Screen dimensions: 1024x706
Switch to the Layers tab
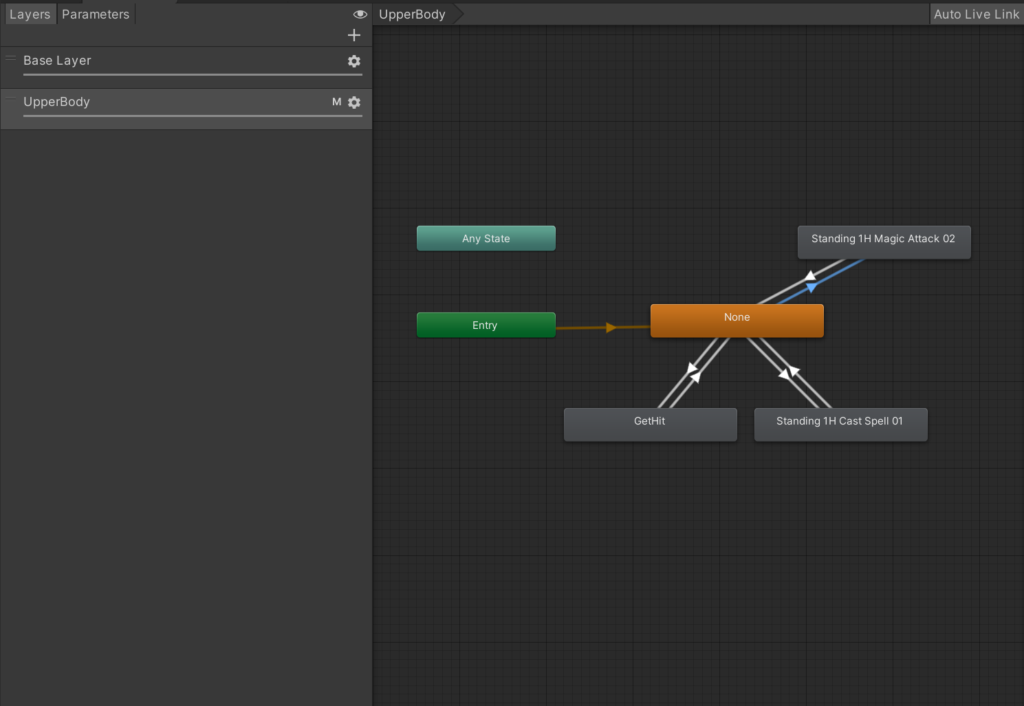29,14
